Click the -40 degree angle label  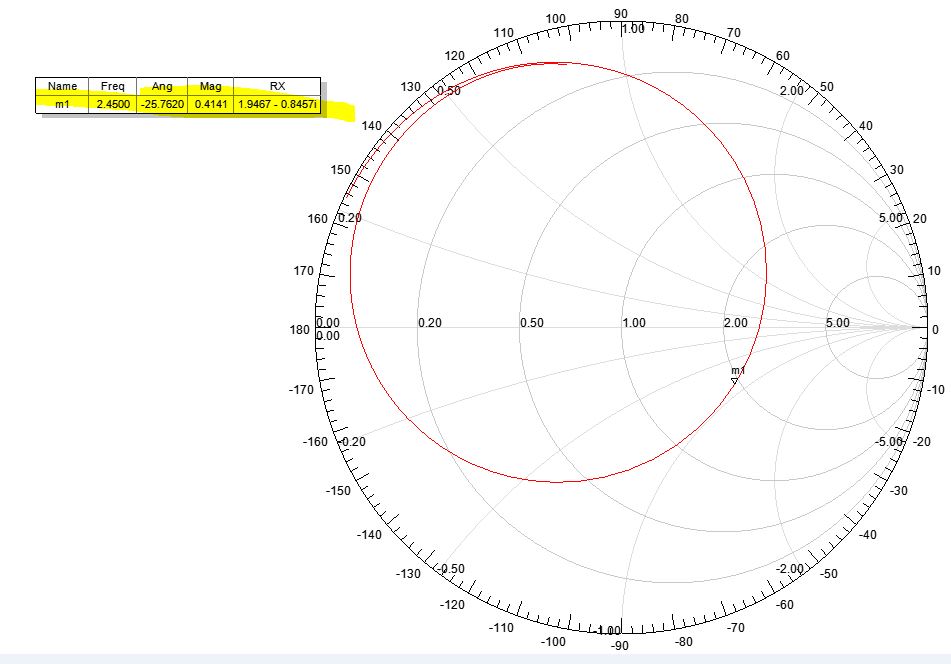pos(868,534)
